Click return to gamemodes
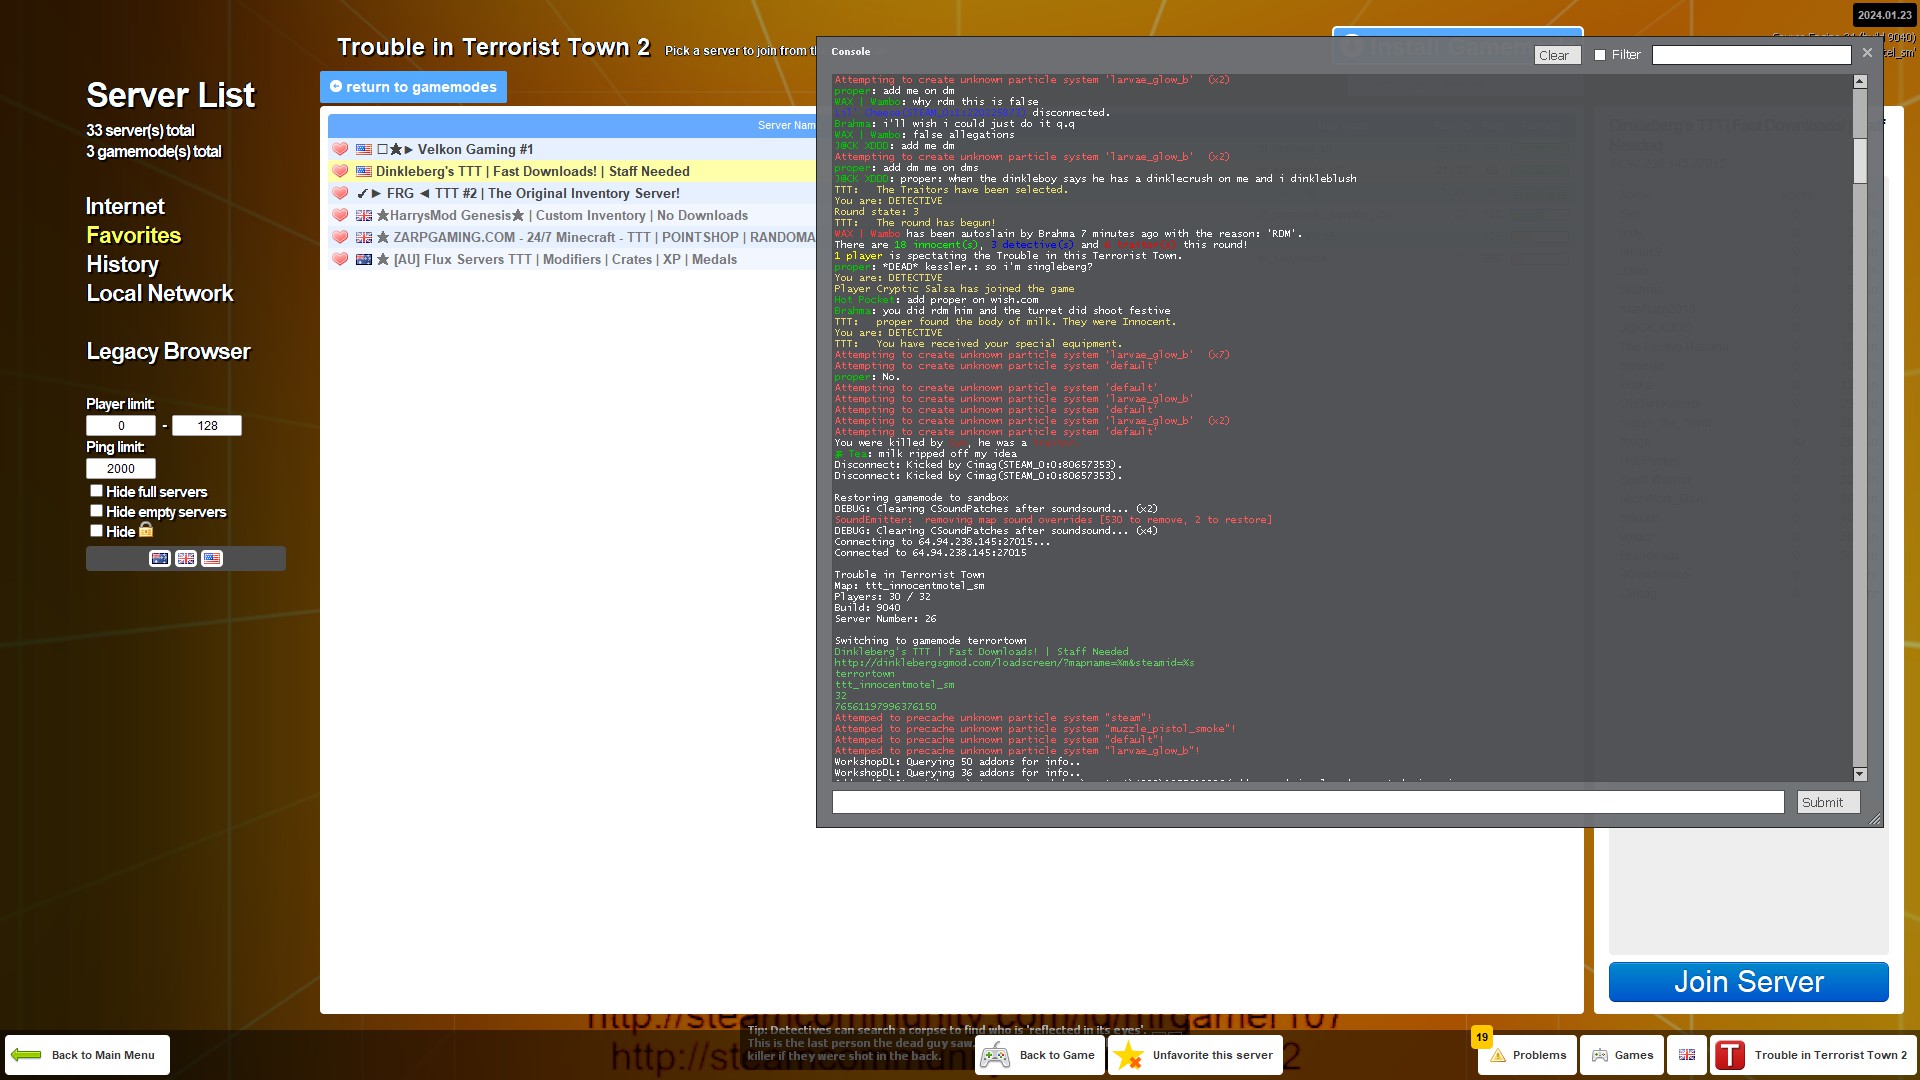This screenshot has width=1920, height=1080. (413, 87)
